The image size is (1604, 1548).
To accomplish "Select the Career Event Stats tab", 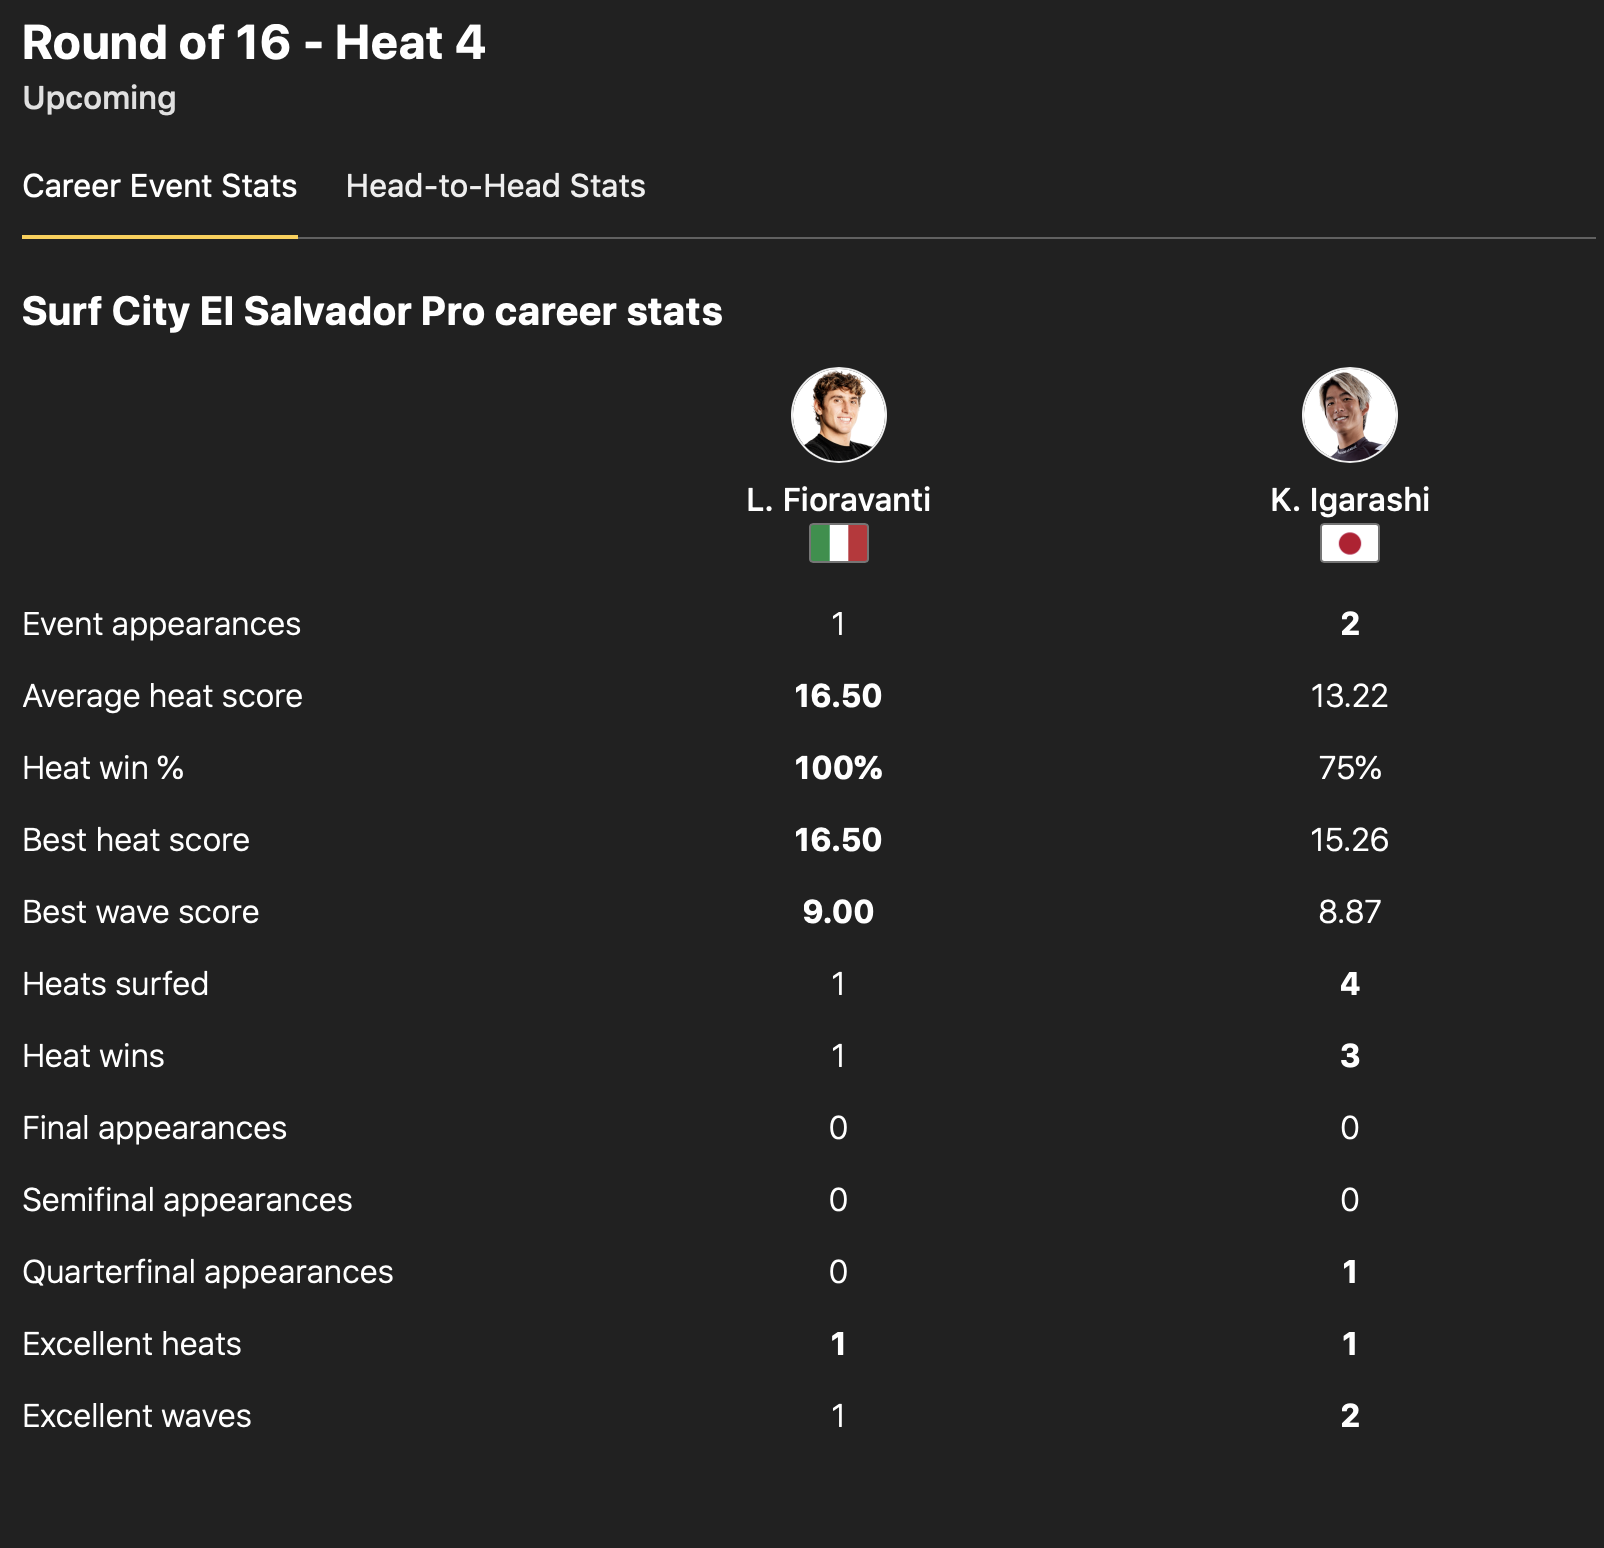I will point(160,186).
